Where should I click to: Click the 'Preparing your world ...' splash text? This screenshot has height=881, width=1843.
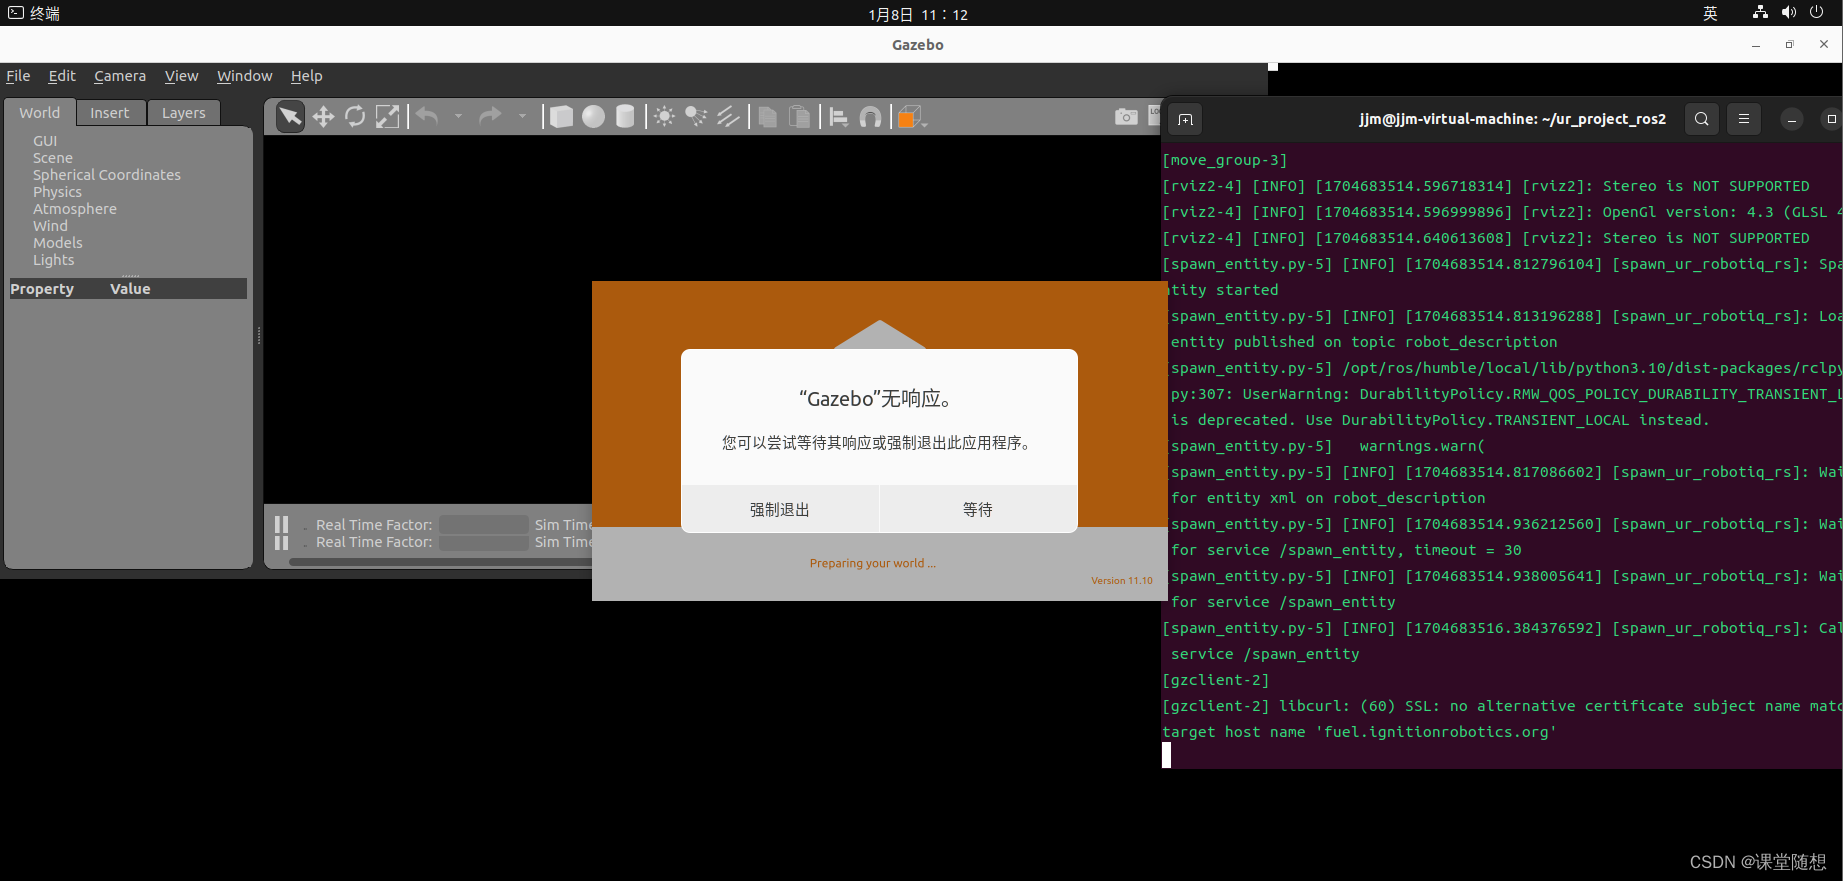(873, 563)
